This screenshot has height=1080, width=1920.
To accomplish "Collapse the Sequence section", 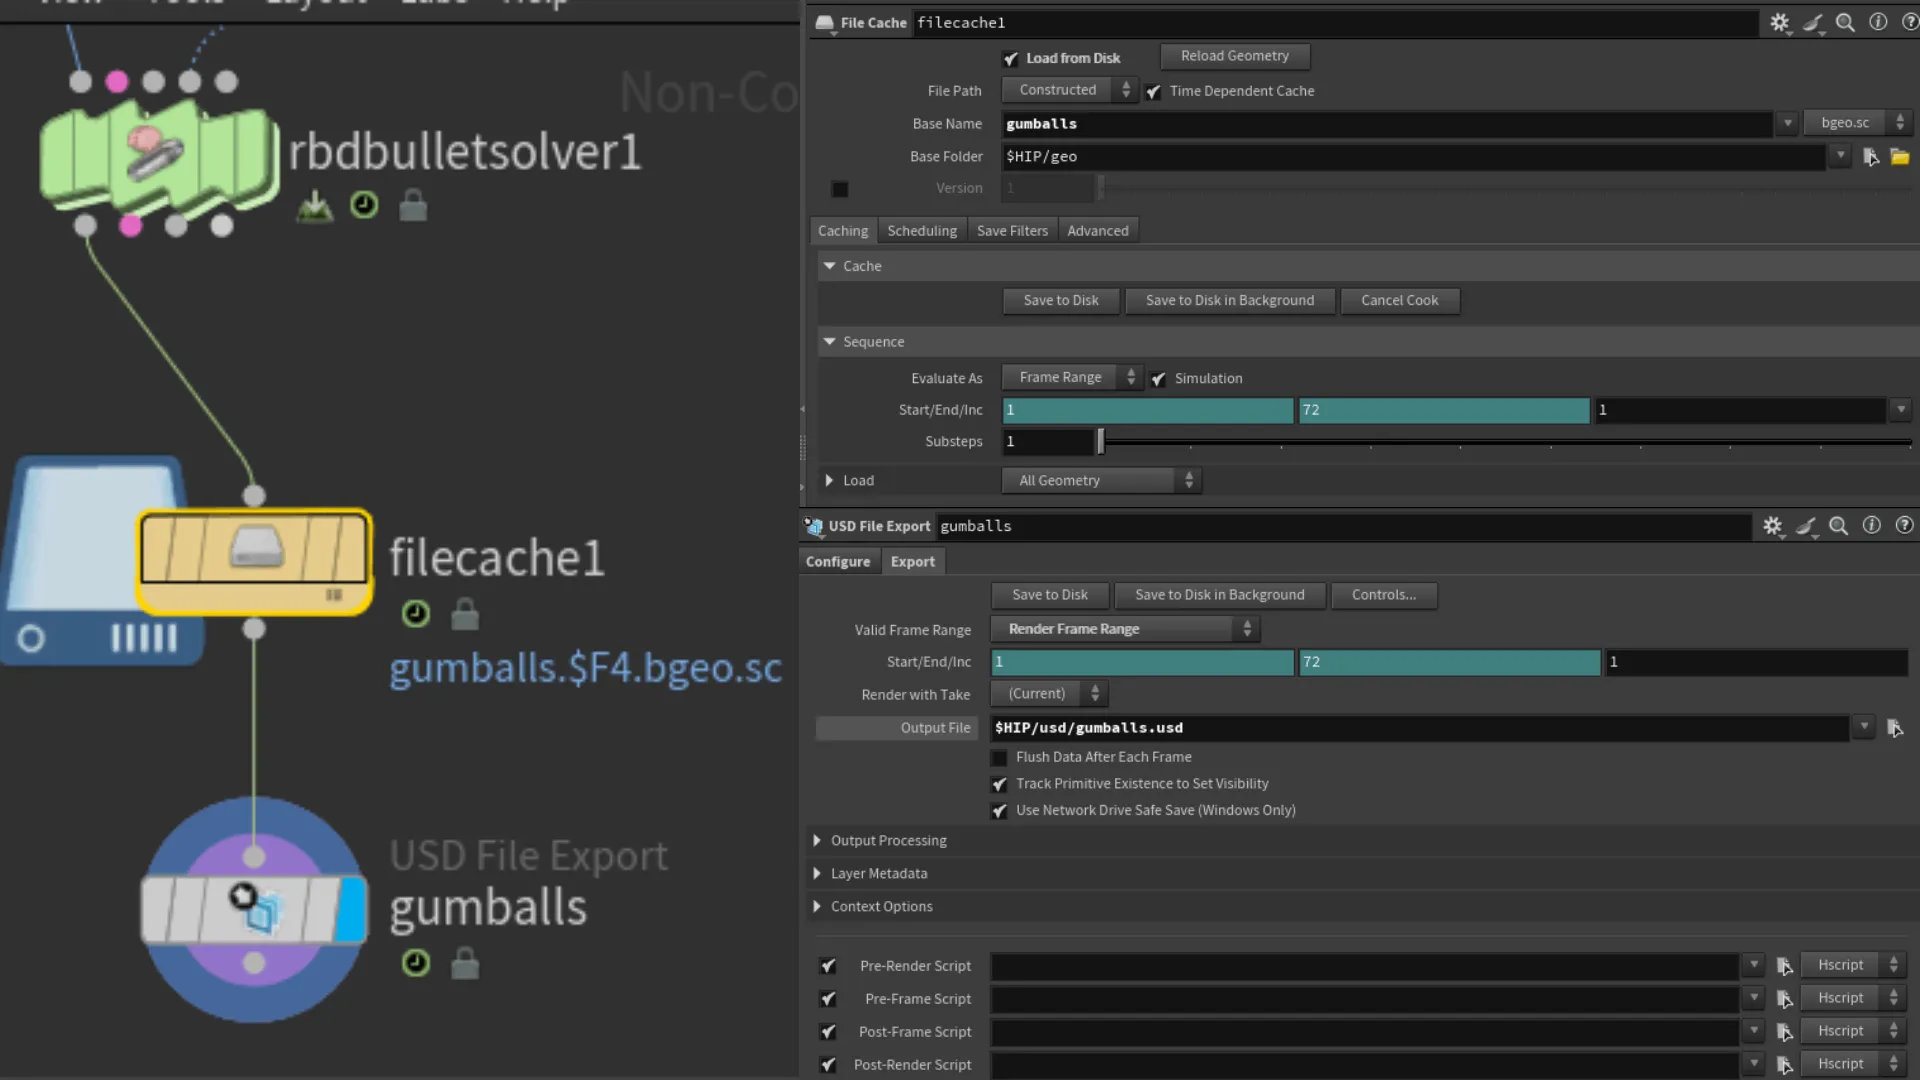I will tap(829, 341).
